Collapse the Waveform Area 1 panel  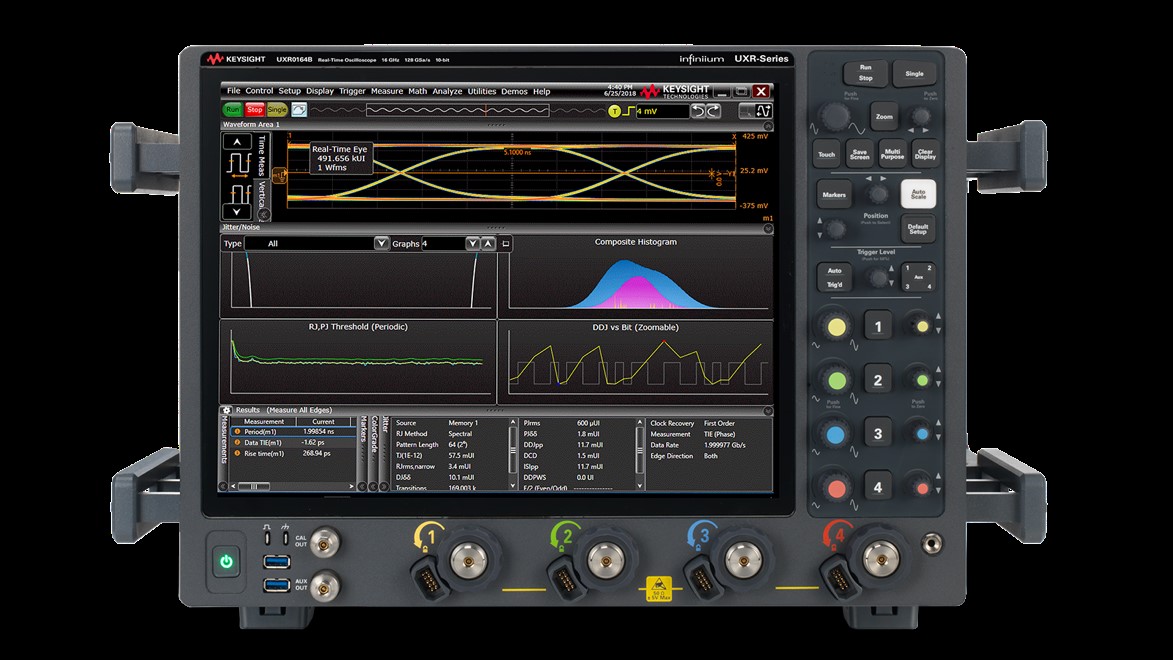pyautogui.click(x=767, y=125)
